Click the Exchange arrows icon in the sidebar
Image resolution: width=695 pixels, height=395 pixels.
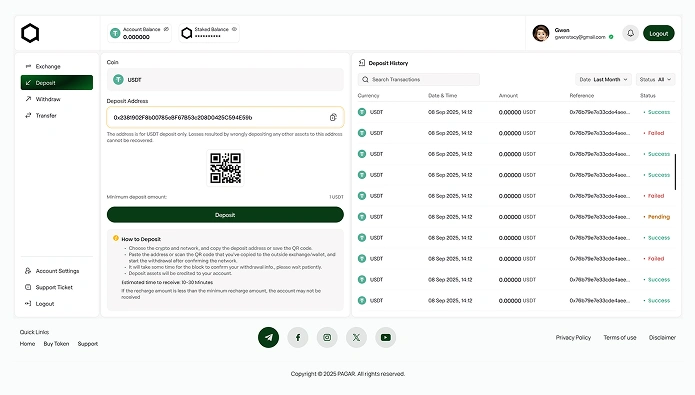coord(28,66)
